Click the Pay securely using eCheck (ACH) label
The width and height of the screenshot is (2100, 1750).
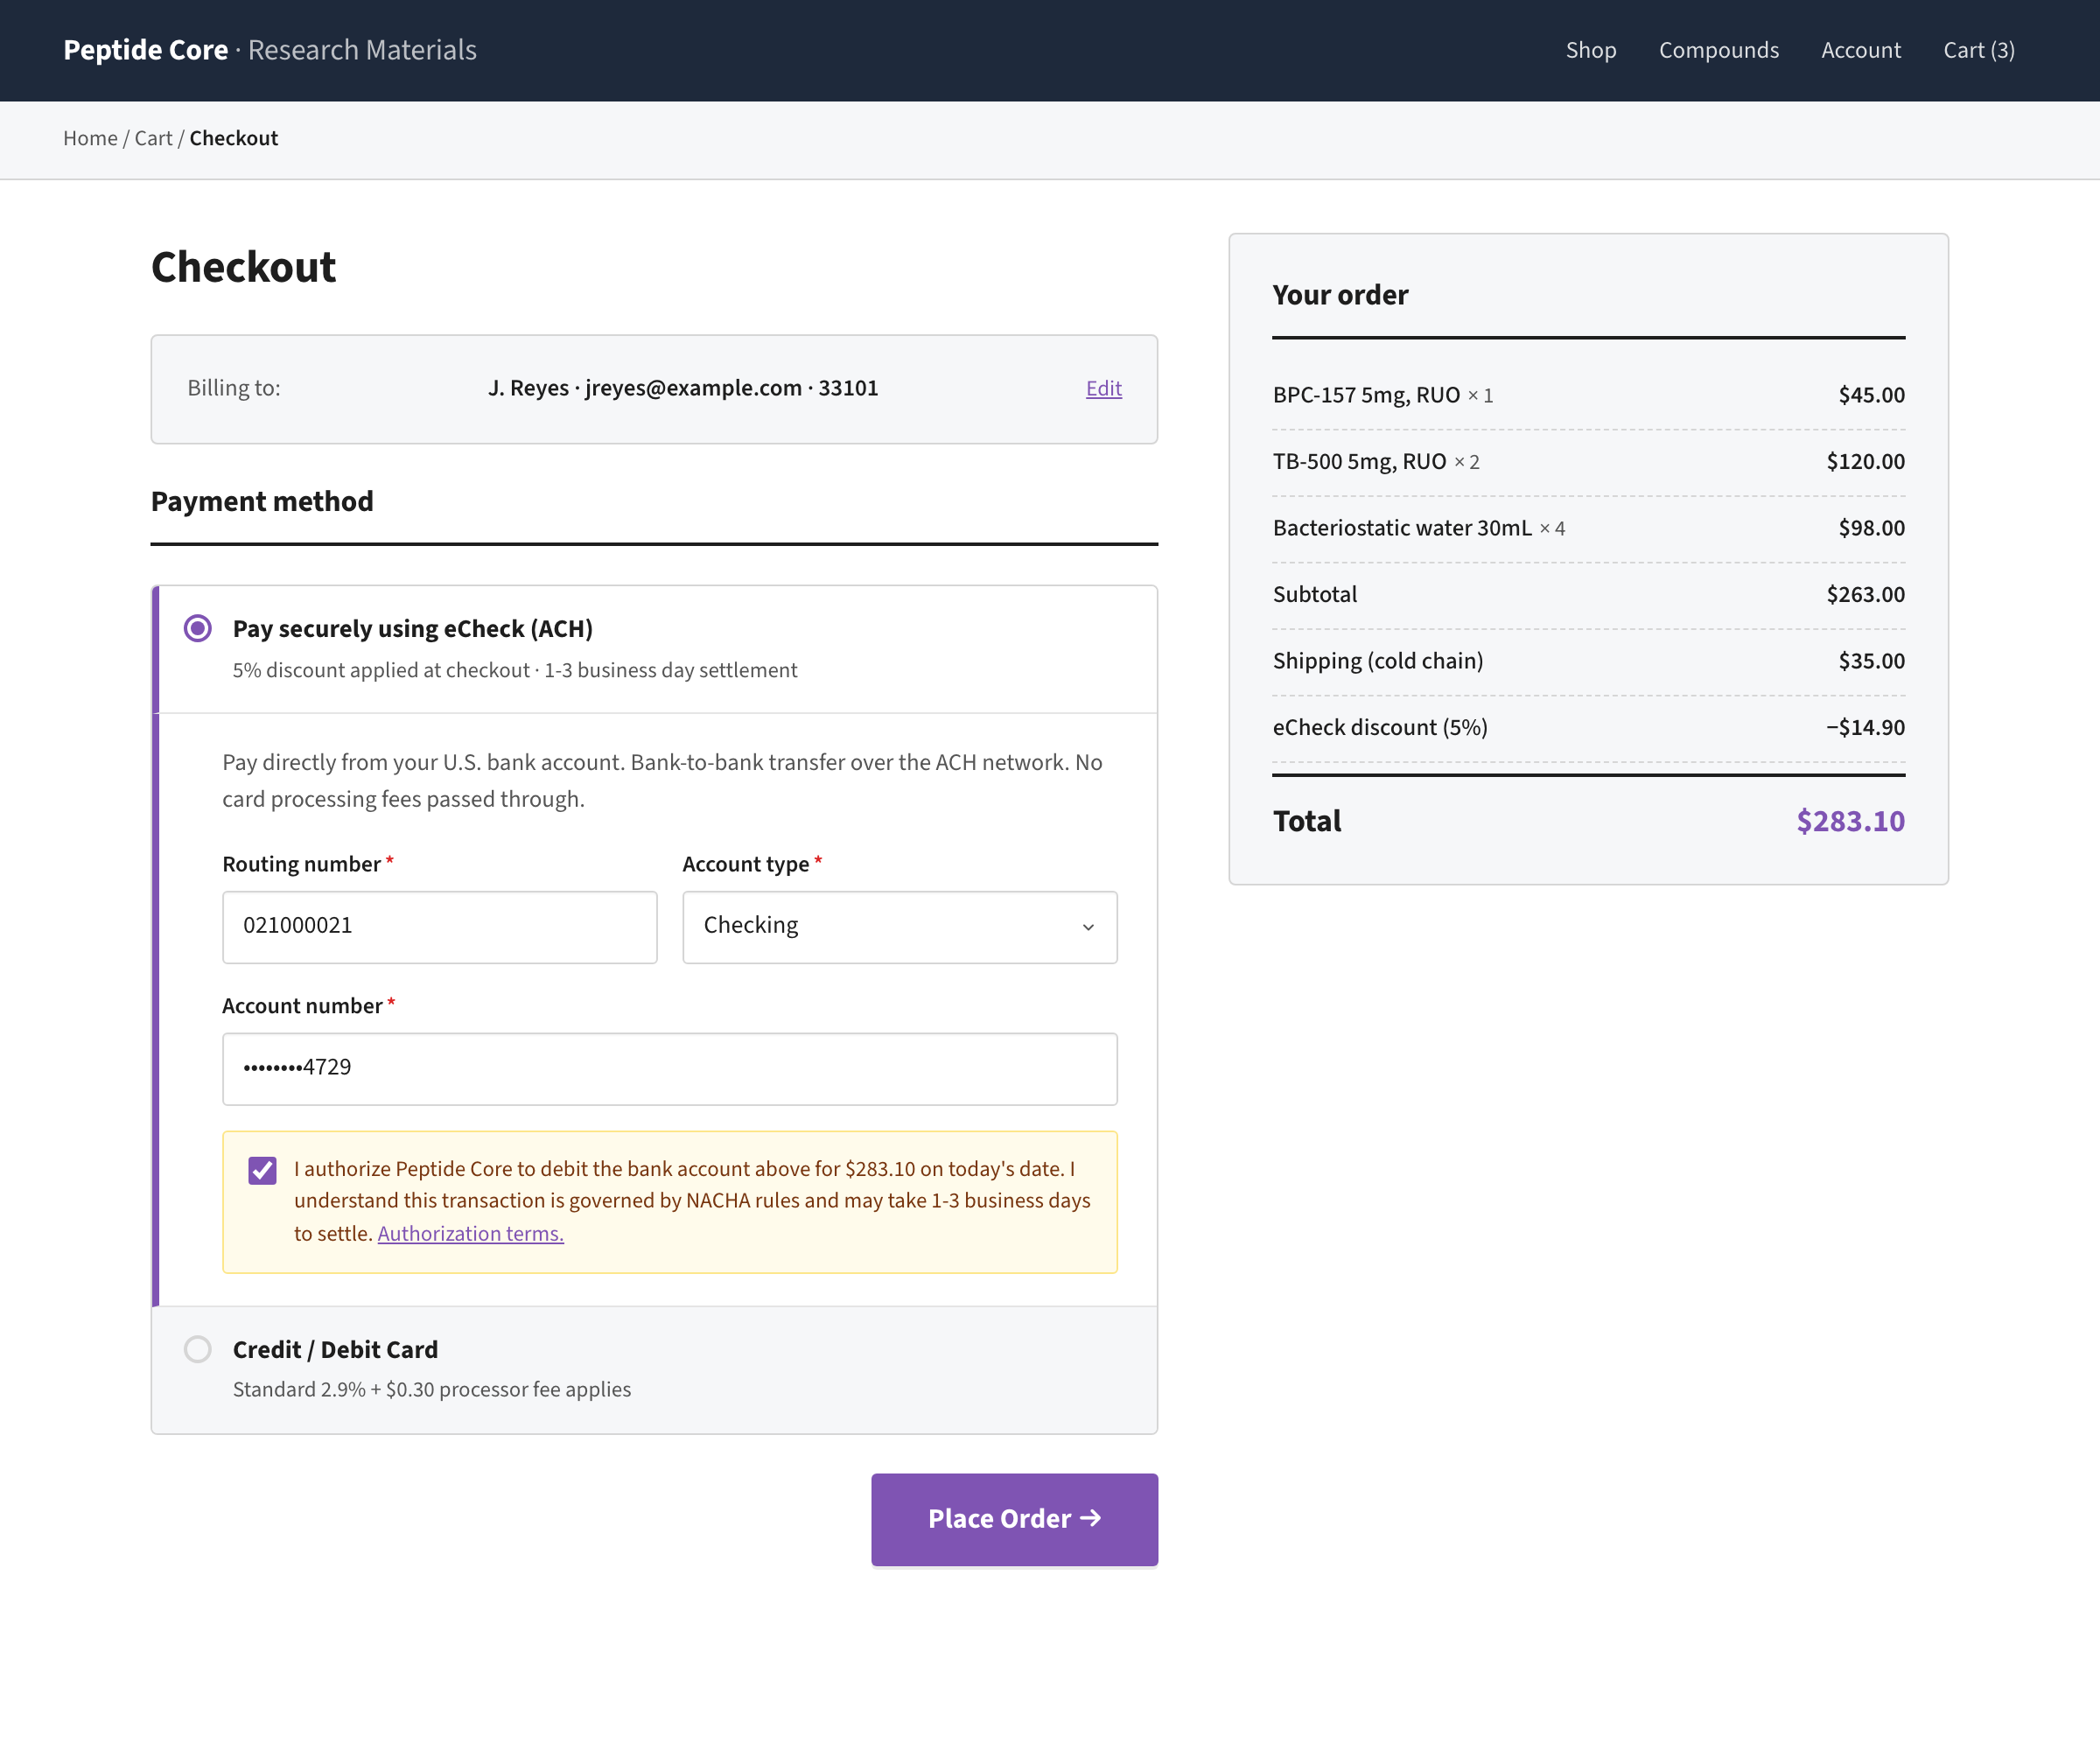413,628
